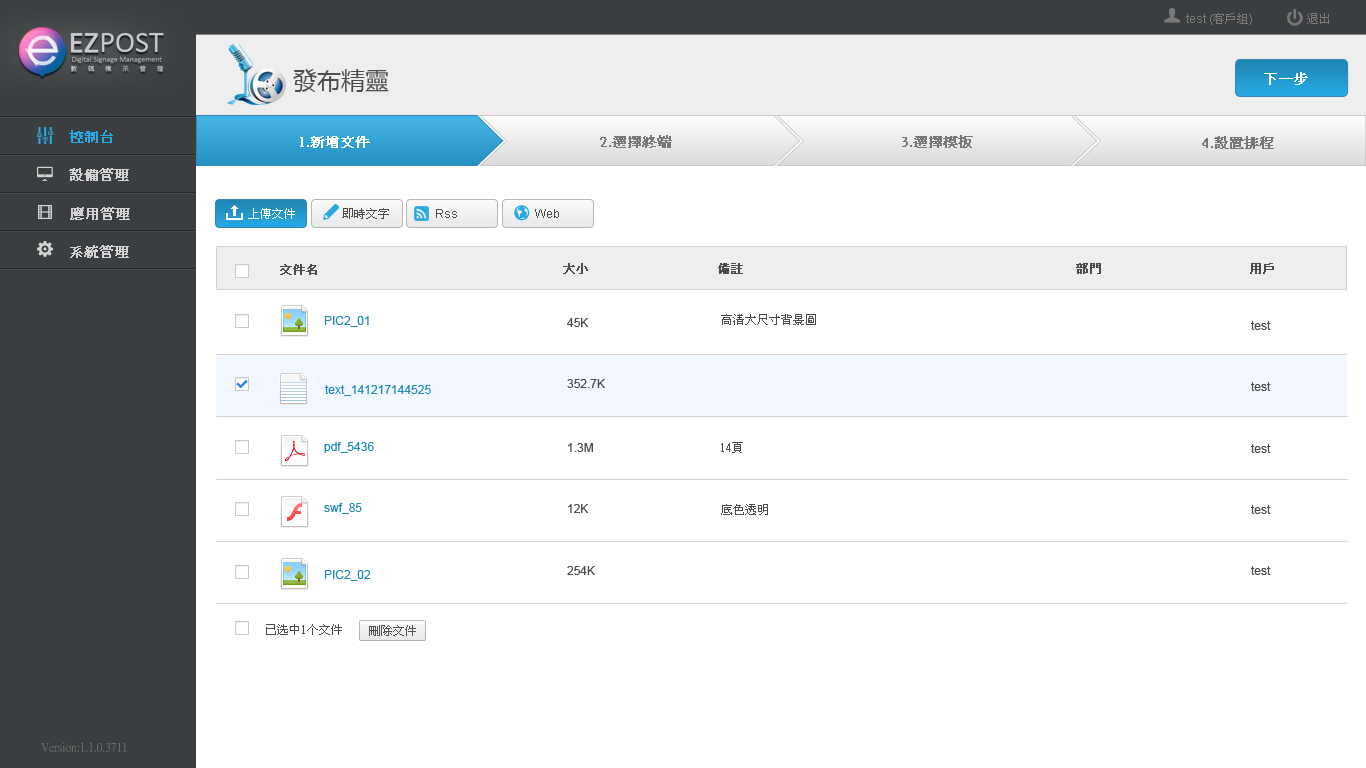Go to step 4.設置排程
Viewport: 1366px width, 768px height.
click(1237, 142)
